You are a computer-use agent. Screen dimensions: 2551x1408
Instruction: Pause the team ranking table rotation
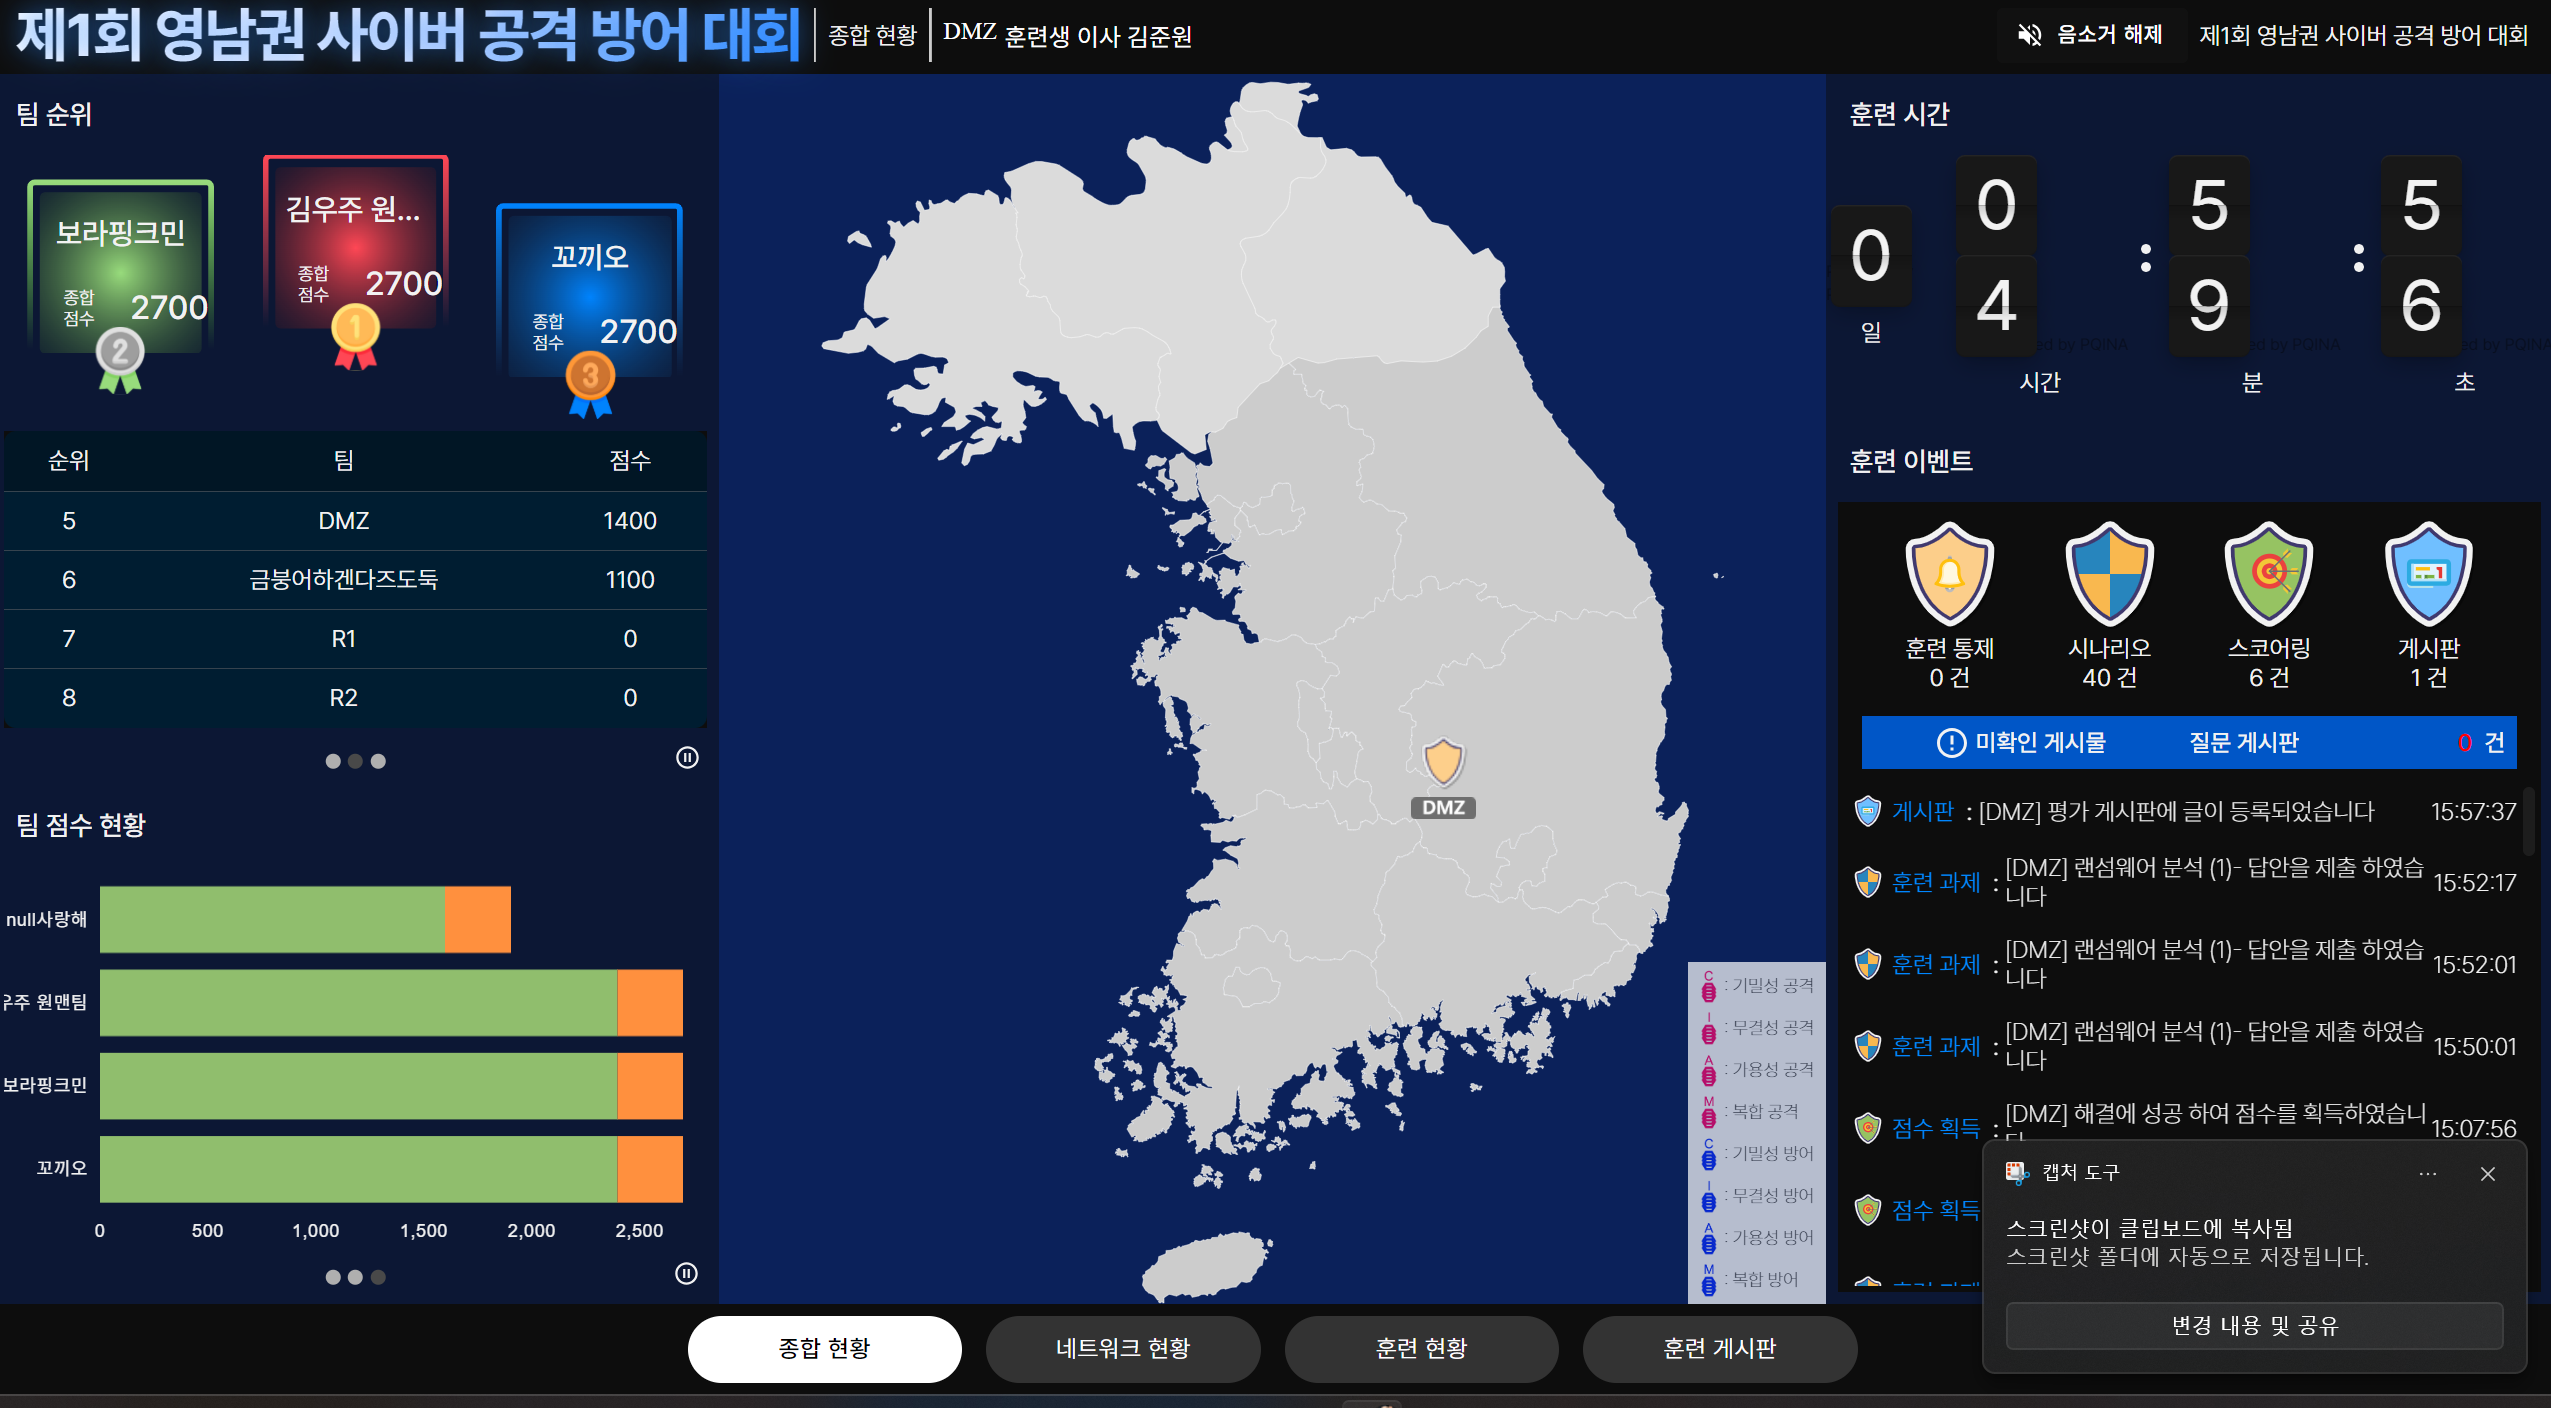click(687, 758)
